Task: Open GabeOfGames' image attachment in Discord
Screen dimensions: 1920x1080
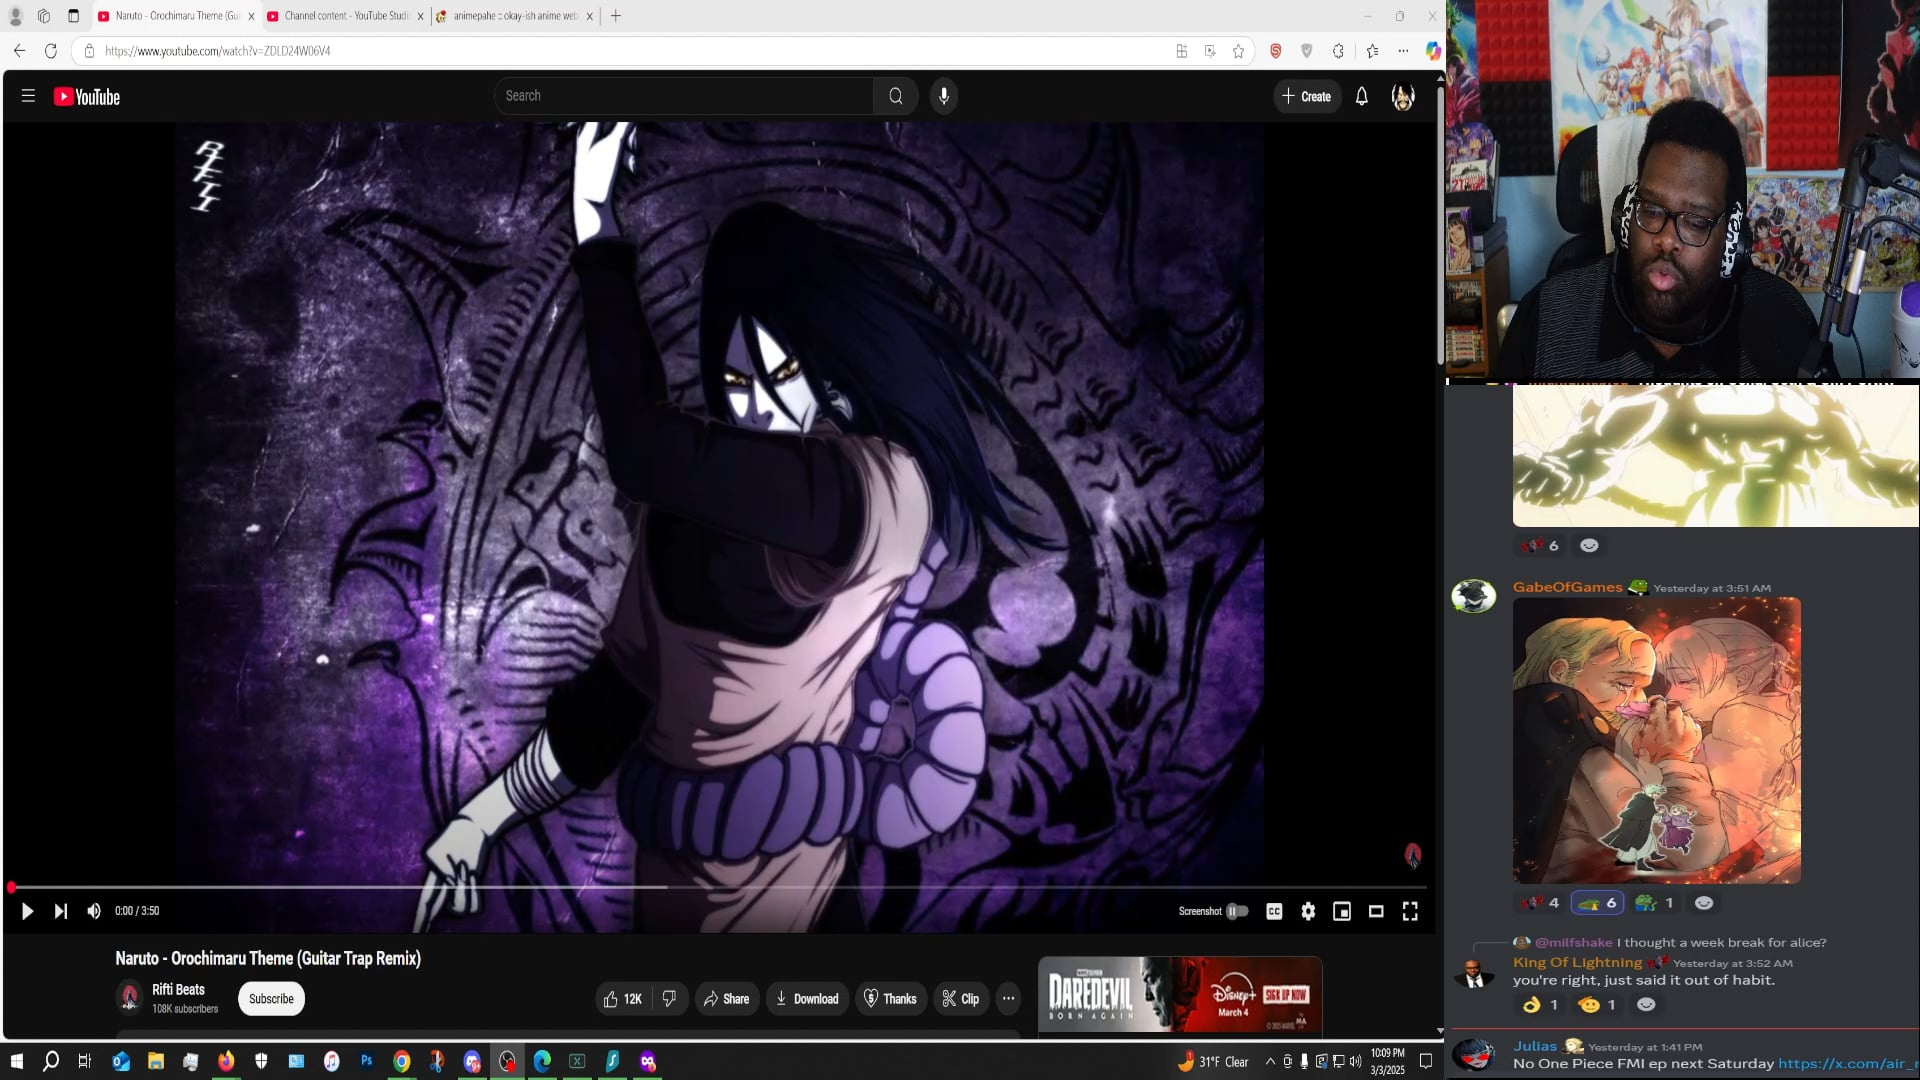Action: click(1657, 741)
